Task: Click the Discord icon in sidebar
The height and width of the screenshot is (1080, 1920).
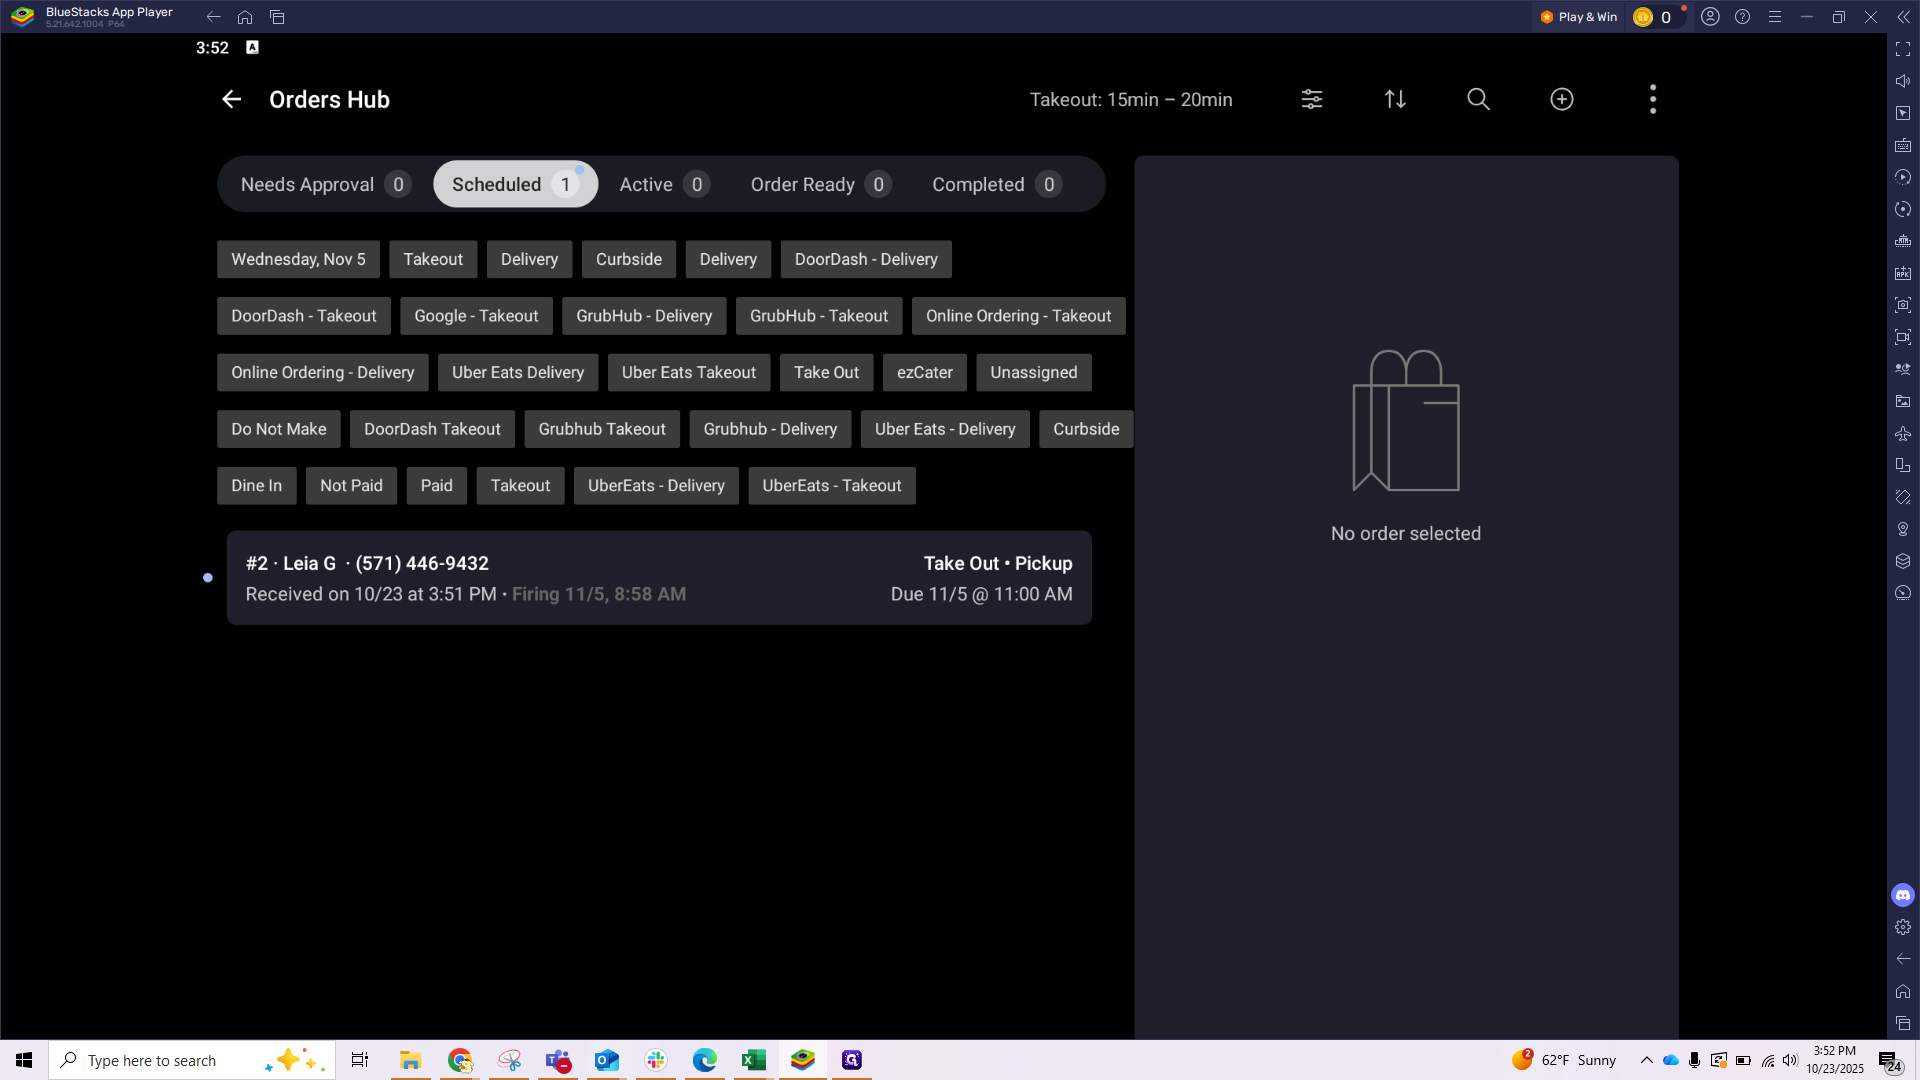Action: pos(1902,895)
